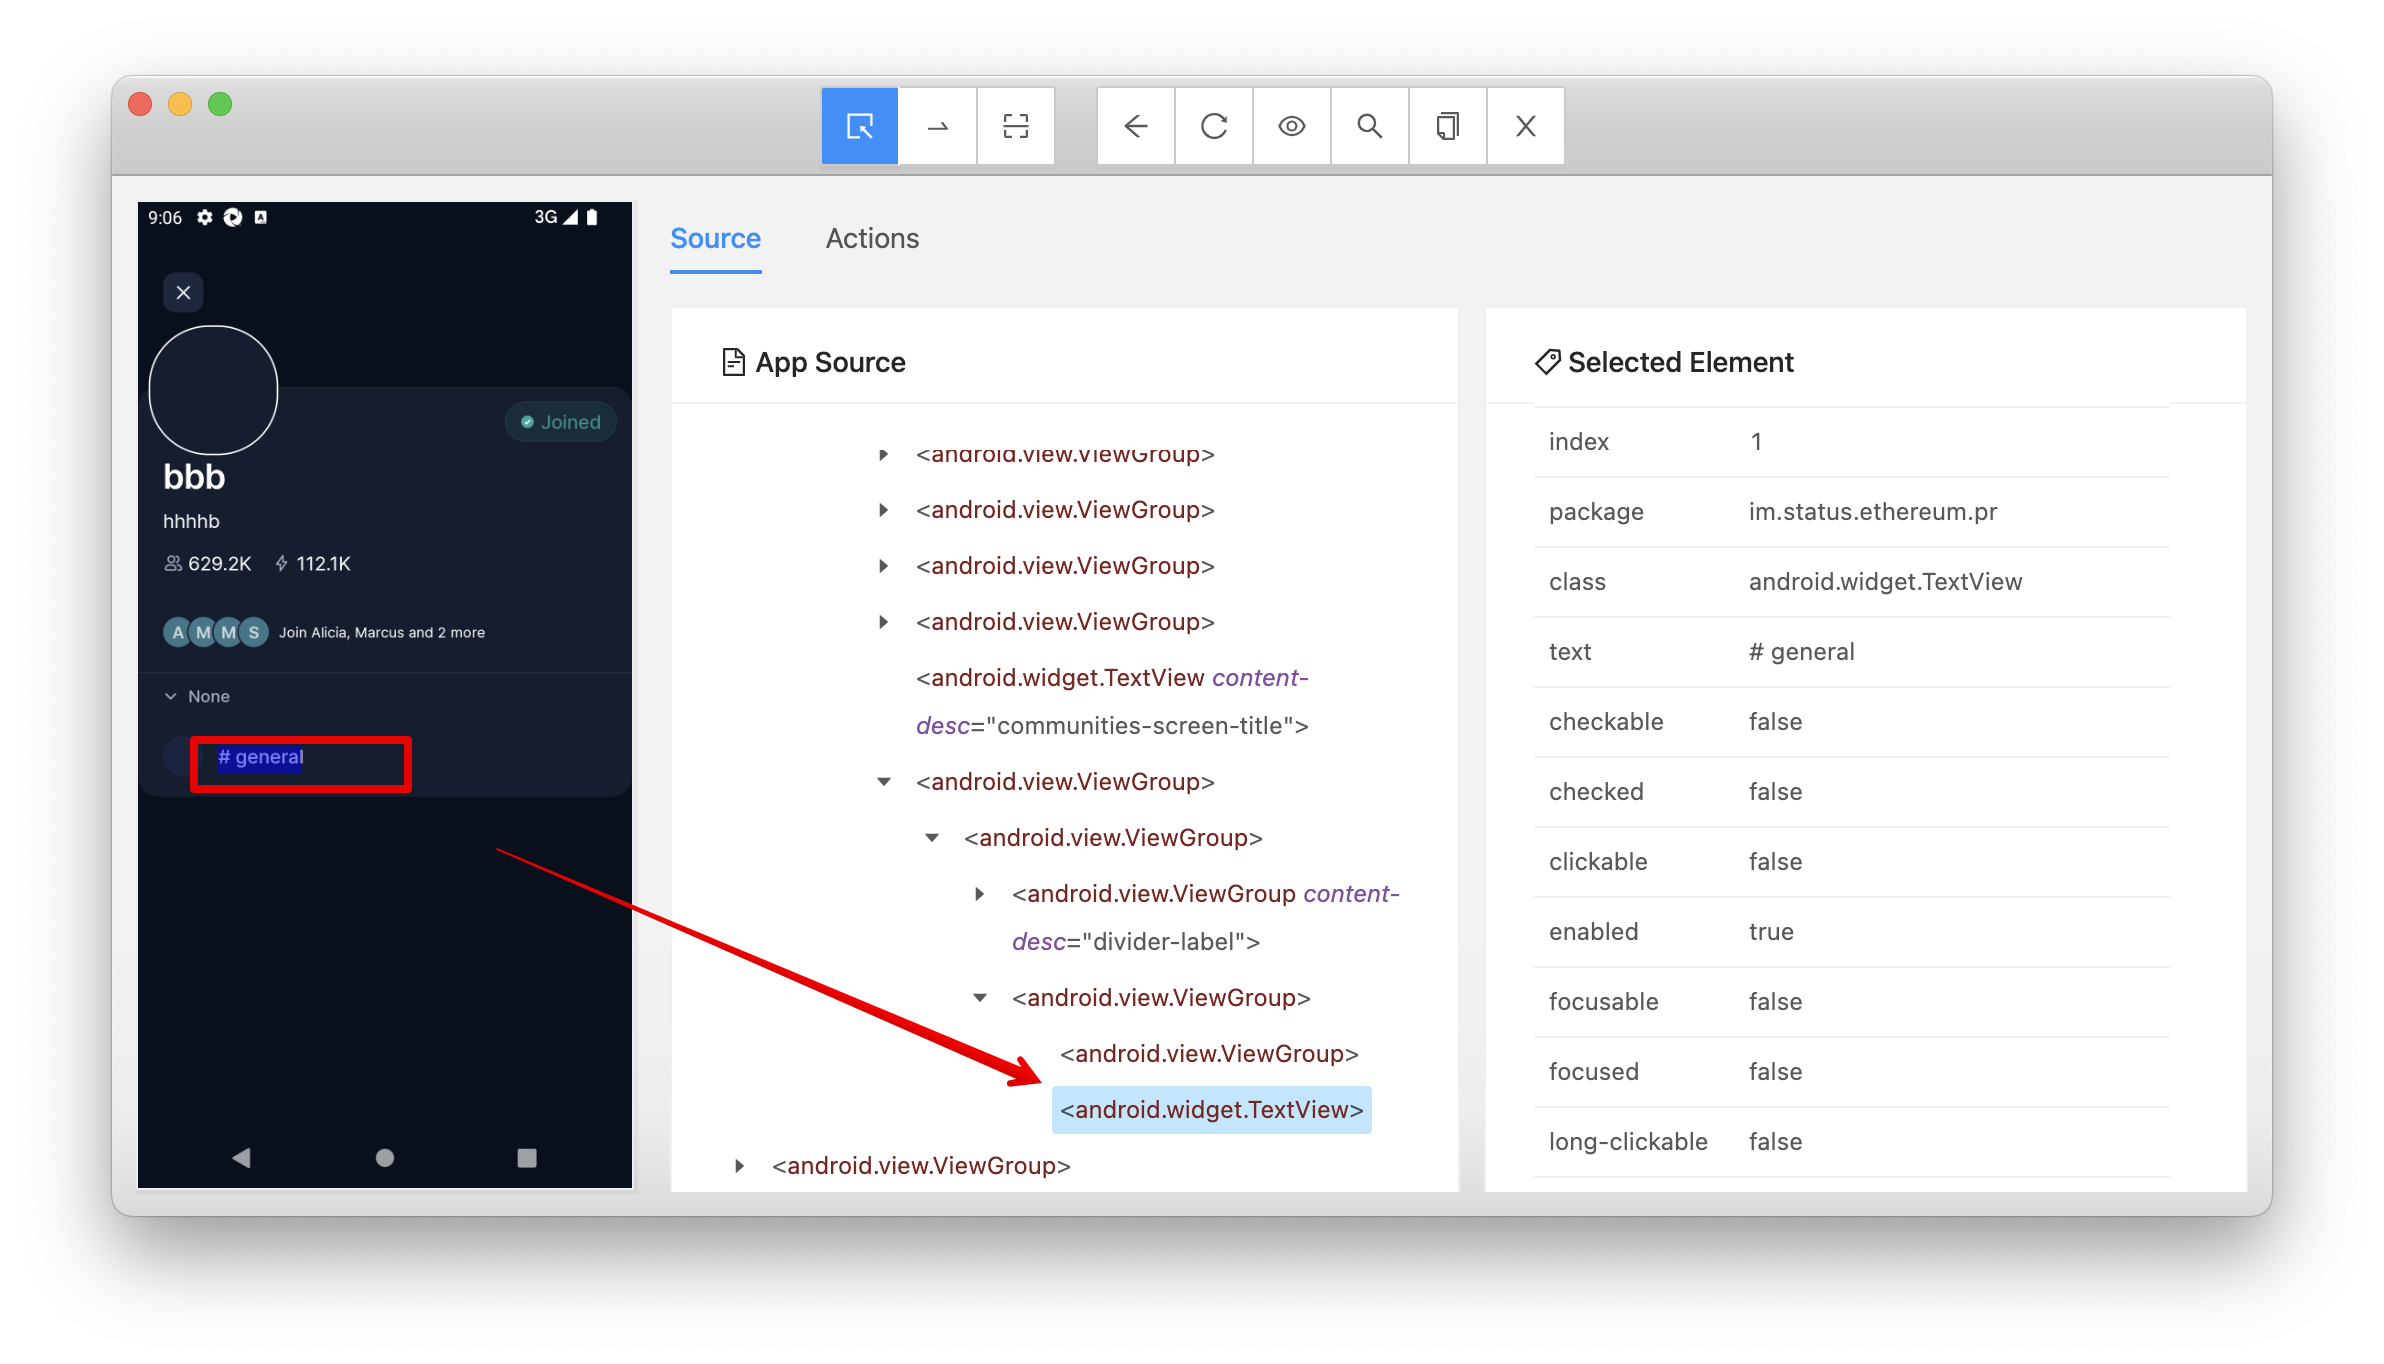
Task: Click the highlighted android.widget.TextView node
Action: click(x=1211, y=1110)
